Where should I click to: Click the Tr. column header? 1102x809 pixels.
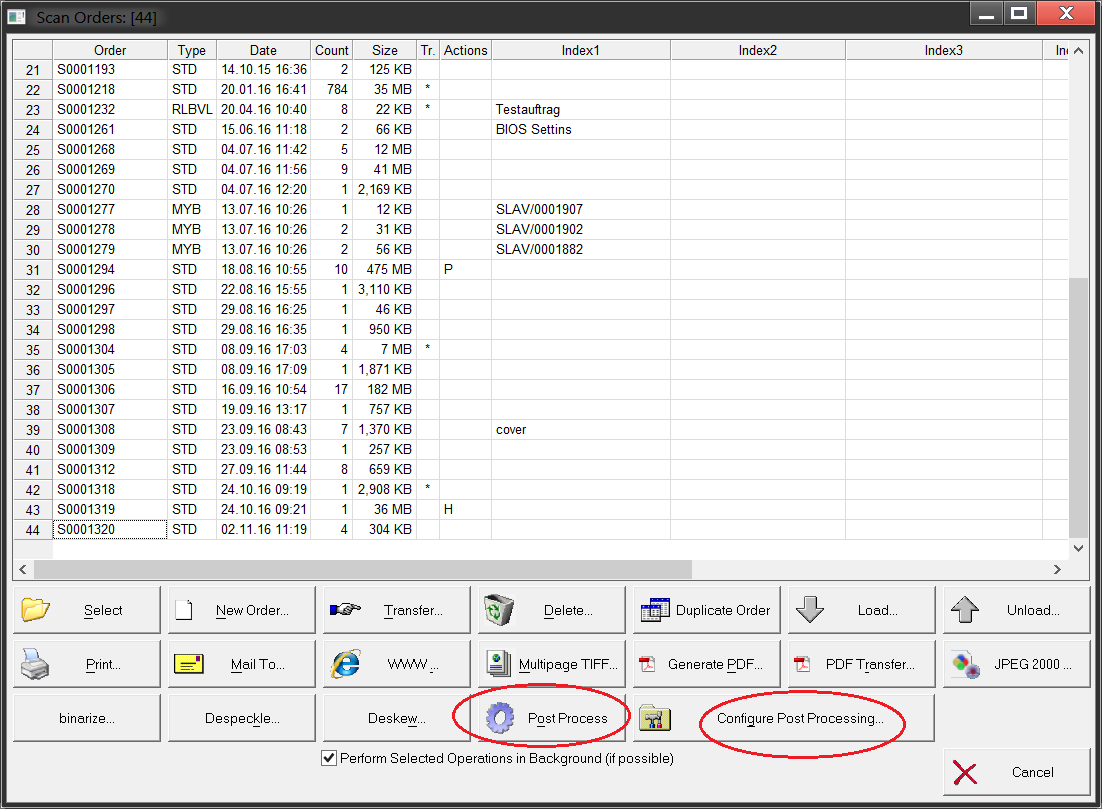click(428, 50)
